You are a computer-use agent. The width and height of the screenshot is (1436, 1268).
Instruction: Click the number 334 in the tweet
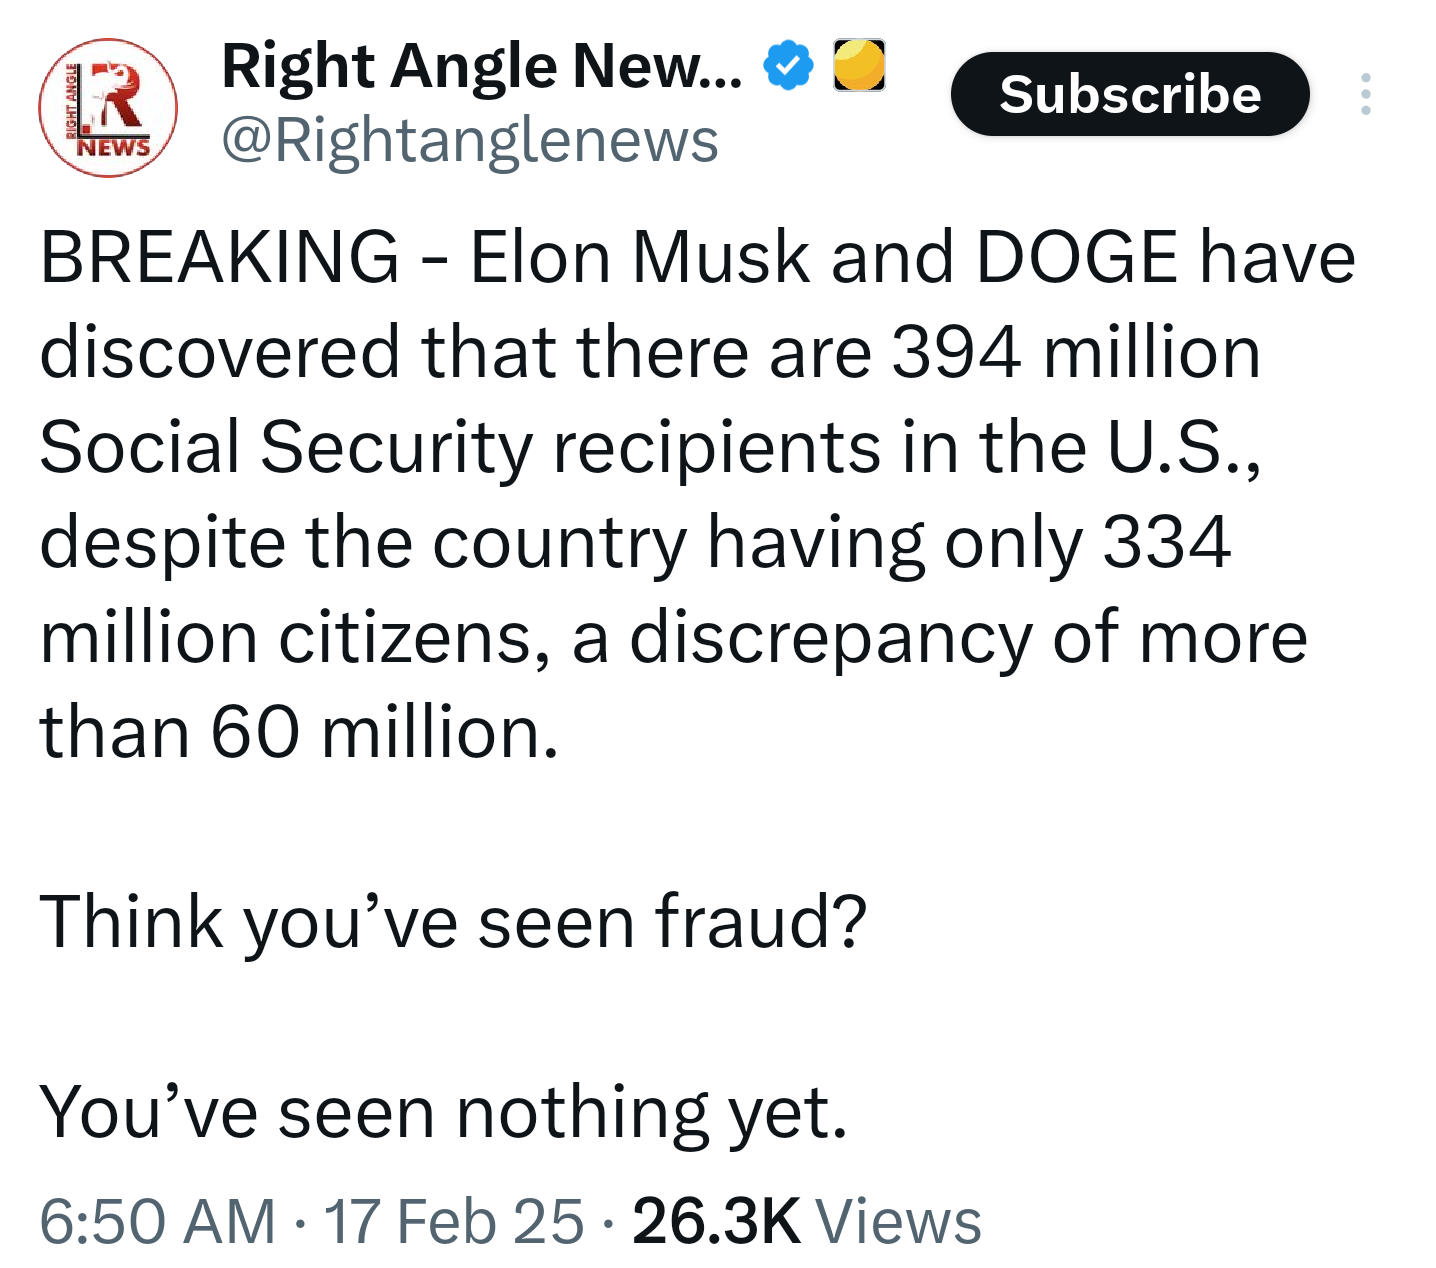(x=1166, y=542)
